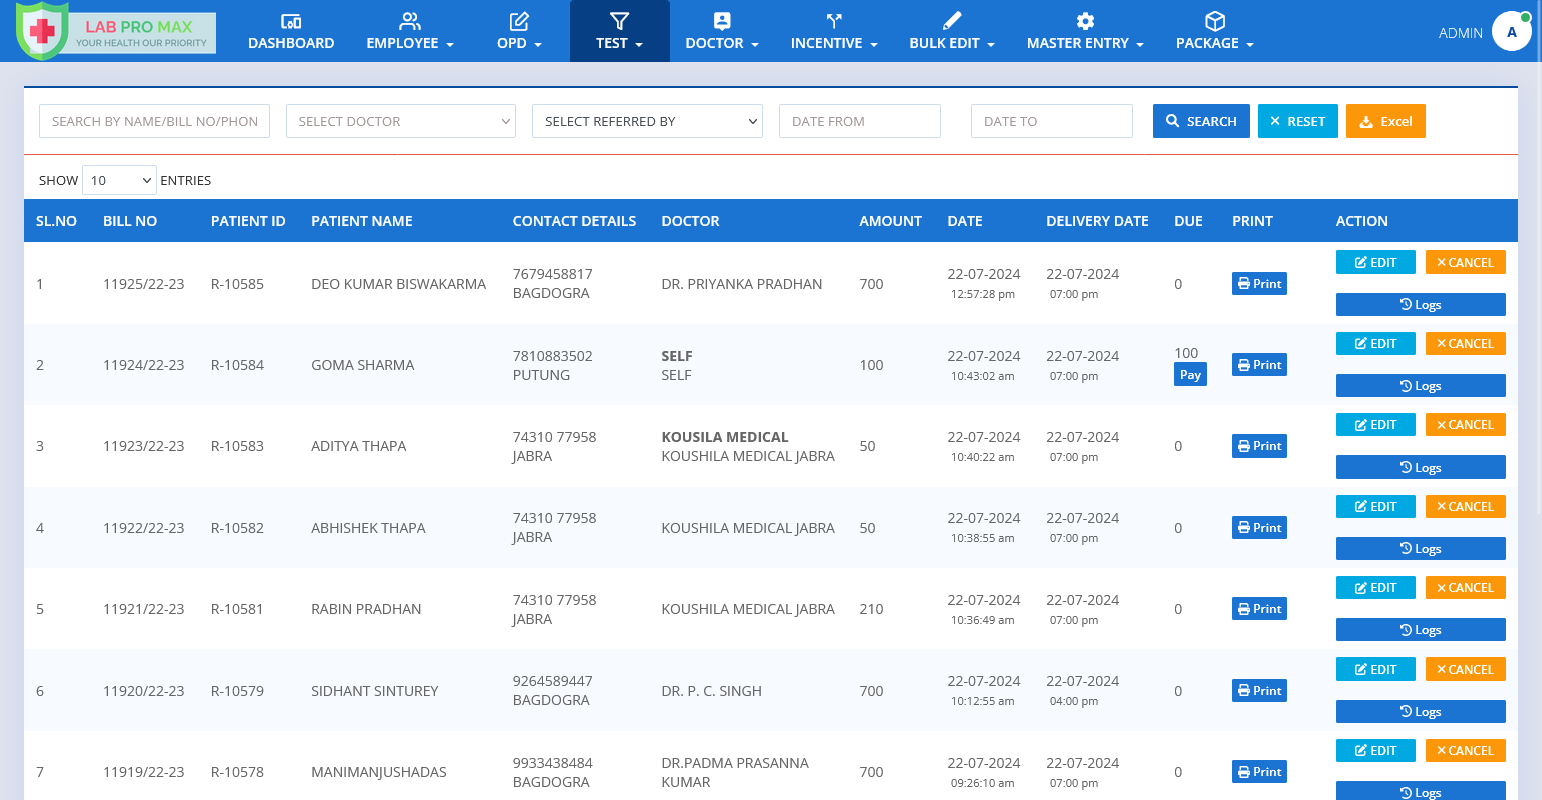Click the Bulk Edit pencil icon
This screenshot has width=1542, height=800.
point(951,21)
